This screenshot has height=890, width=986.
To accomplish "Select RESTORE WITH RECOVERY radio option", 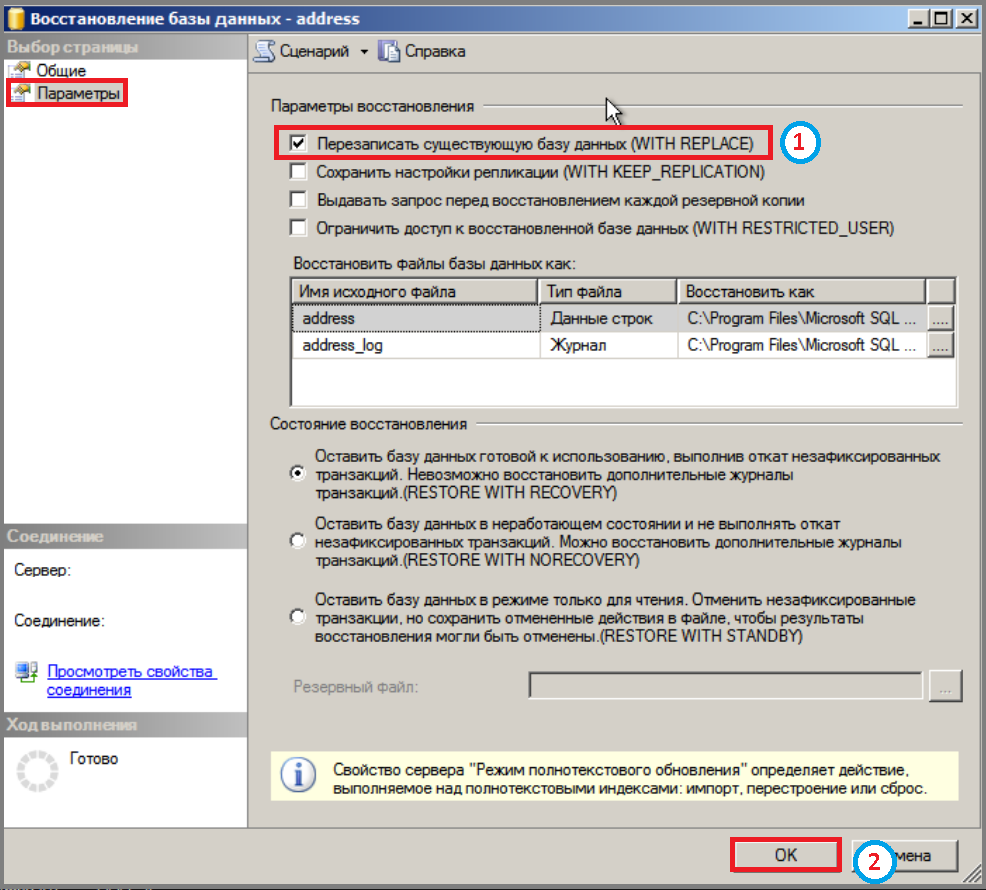I will click(297, 473).
